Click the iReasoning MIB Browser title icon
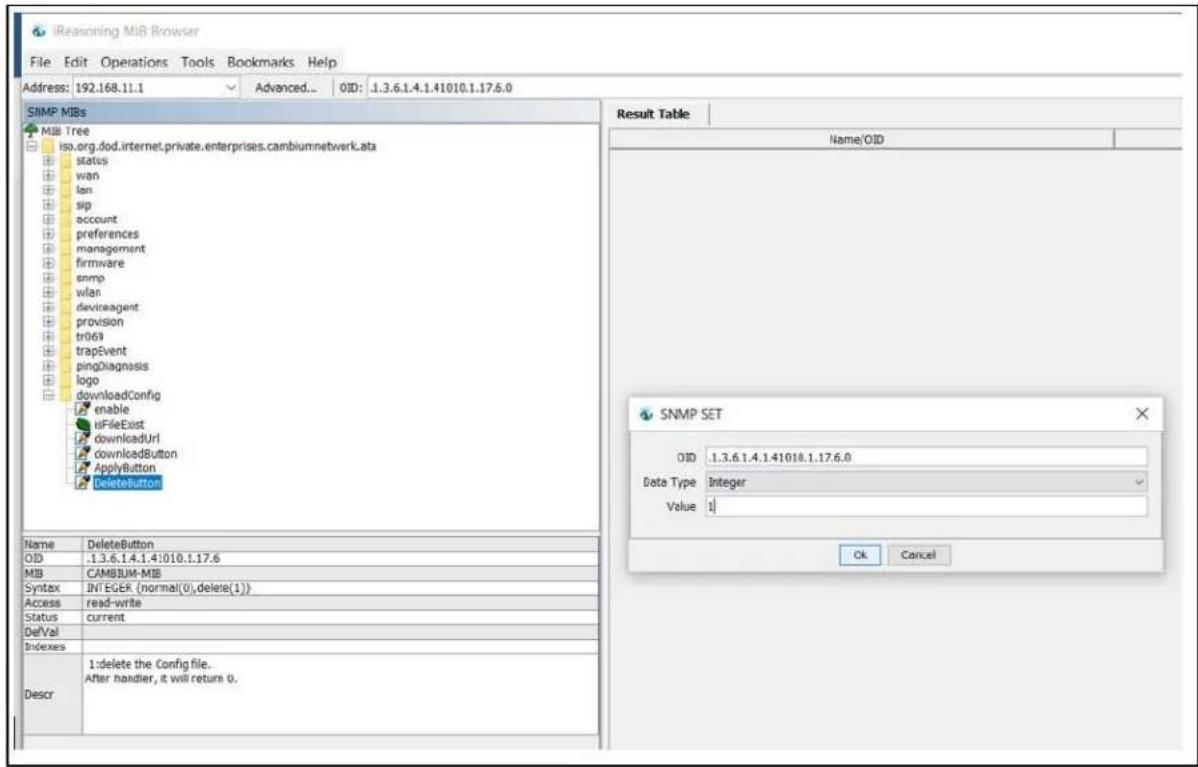The width and height of the screenshot is (1198, 767). 38,31
